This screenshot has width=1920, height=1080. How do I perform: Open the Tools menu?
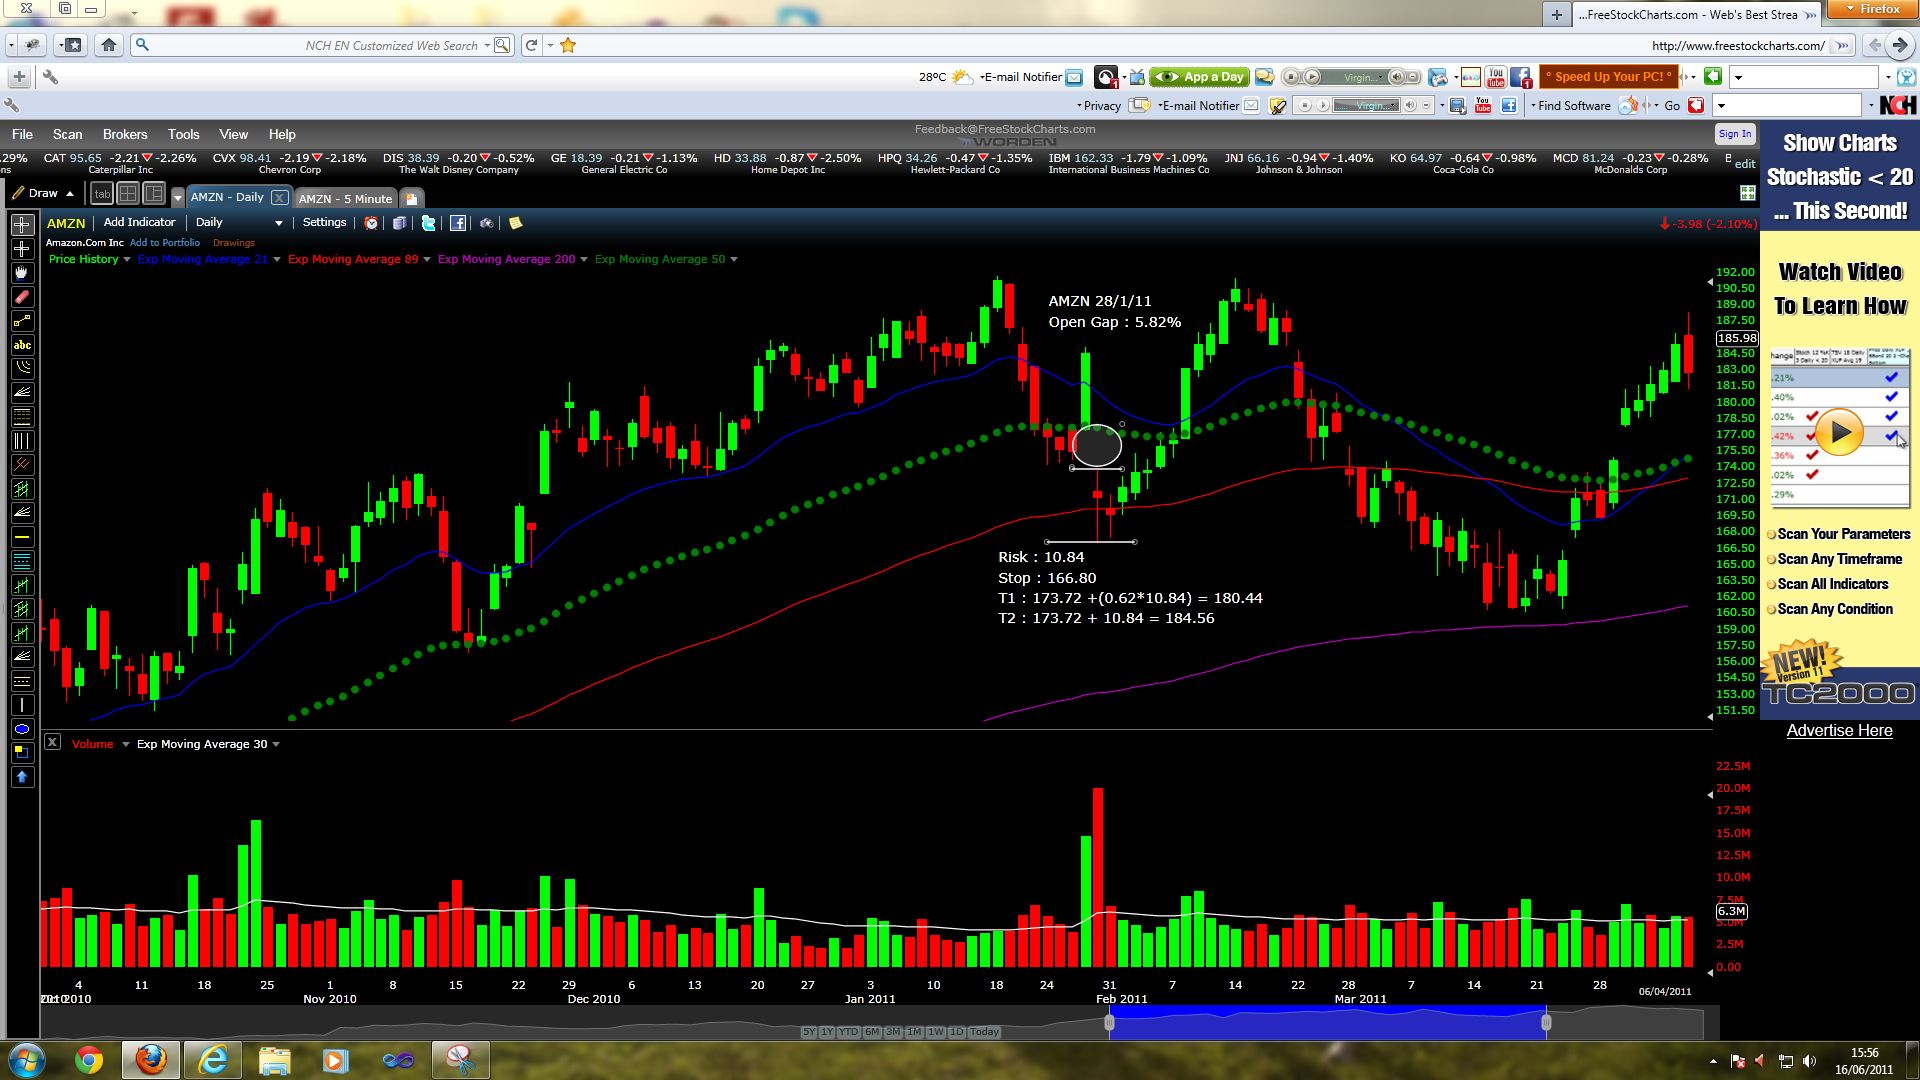[x=184, y=134]
